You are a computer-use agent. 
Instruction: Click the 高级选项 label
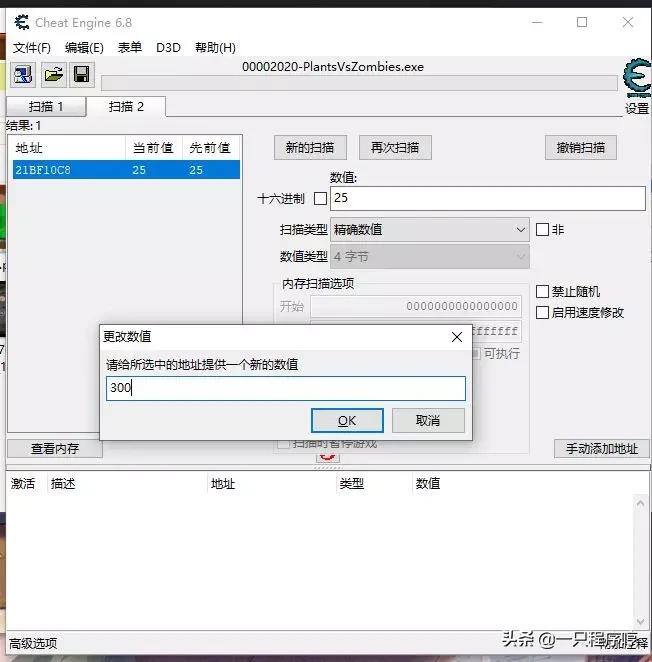coord(33,643)
